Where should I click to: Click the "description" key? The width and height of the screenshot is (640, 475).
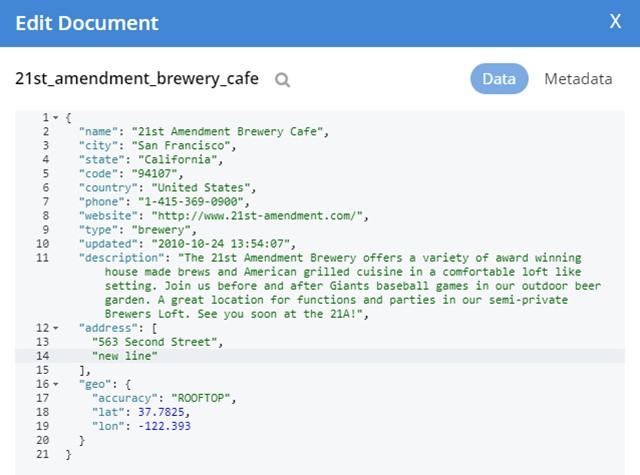[122, 258]
